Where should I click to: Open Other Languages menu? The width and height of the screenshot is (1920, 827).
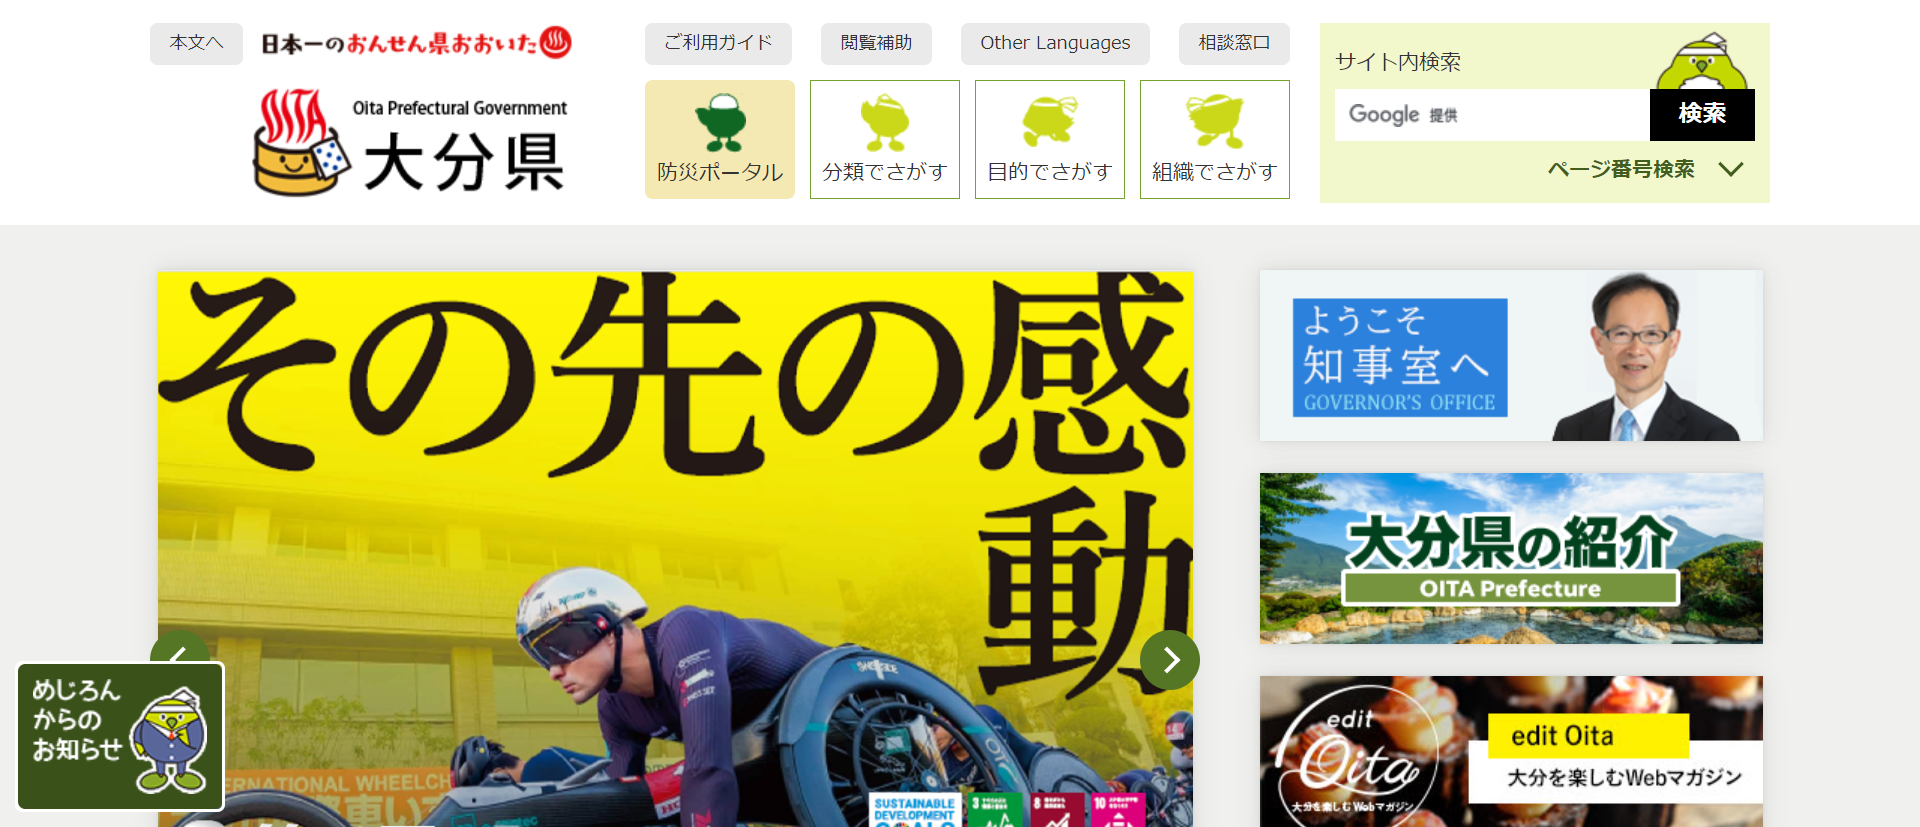pyautogui.click(x=1055, y=43)
